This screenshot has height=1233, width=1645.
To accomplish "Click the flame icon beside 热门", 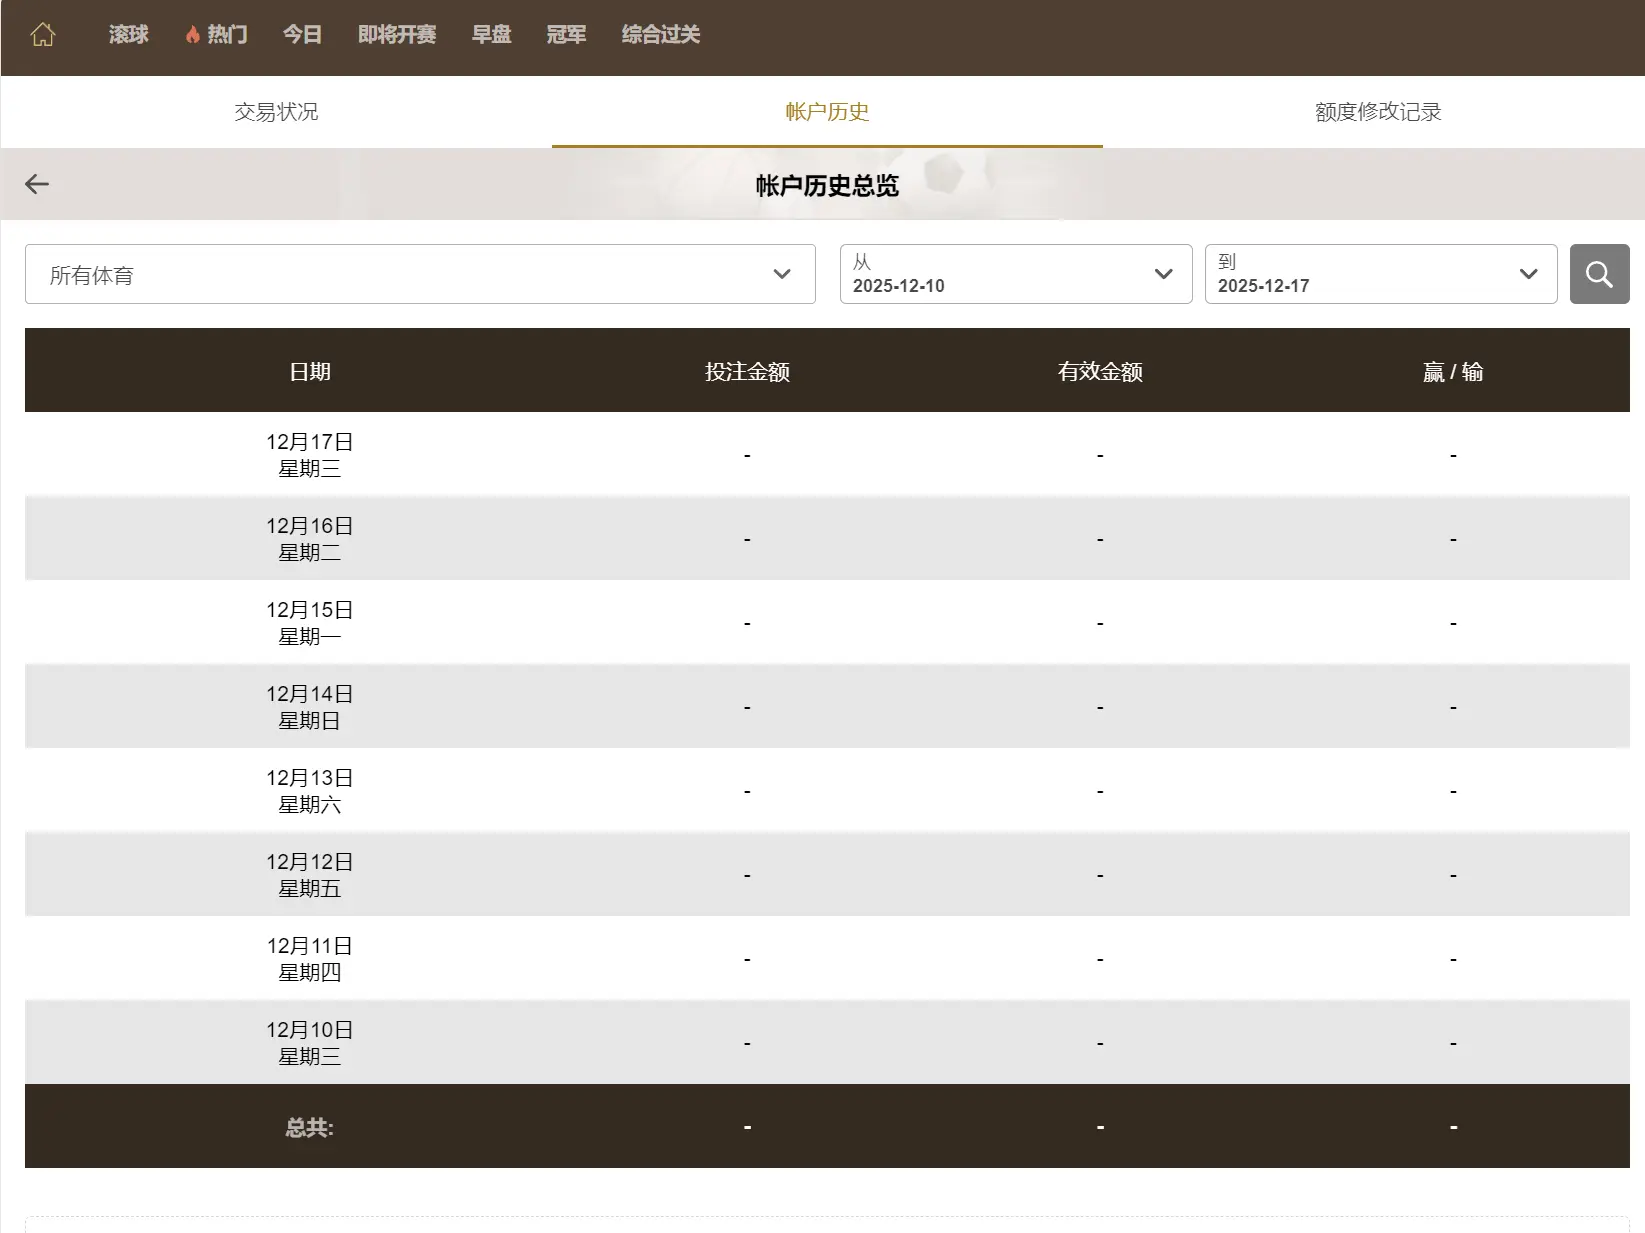I will 193,35.
